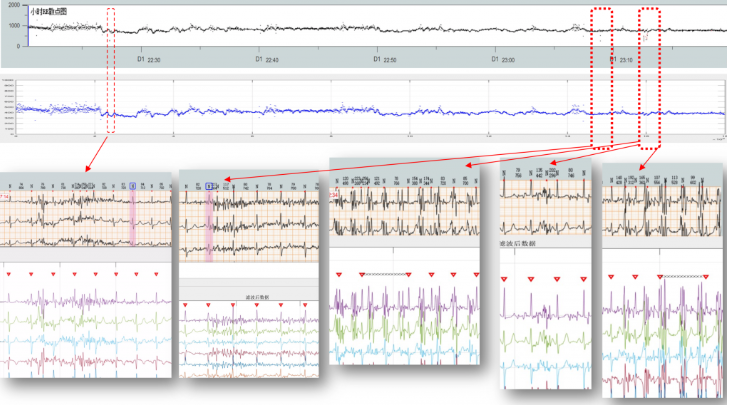Click the first red triangle marker in second panel

(185, 305)
